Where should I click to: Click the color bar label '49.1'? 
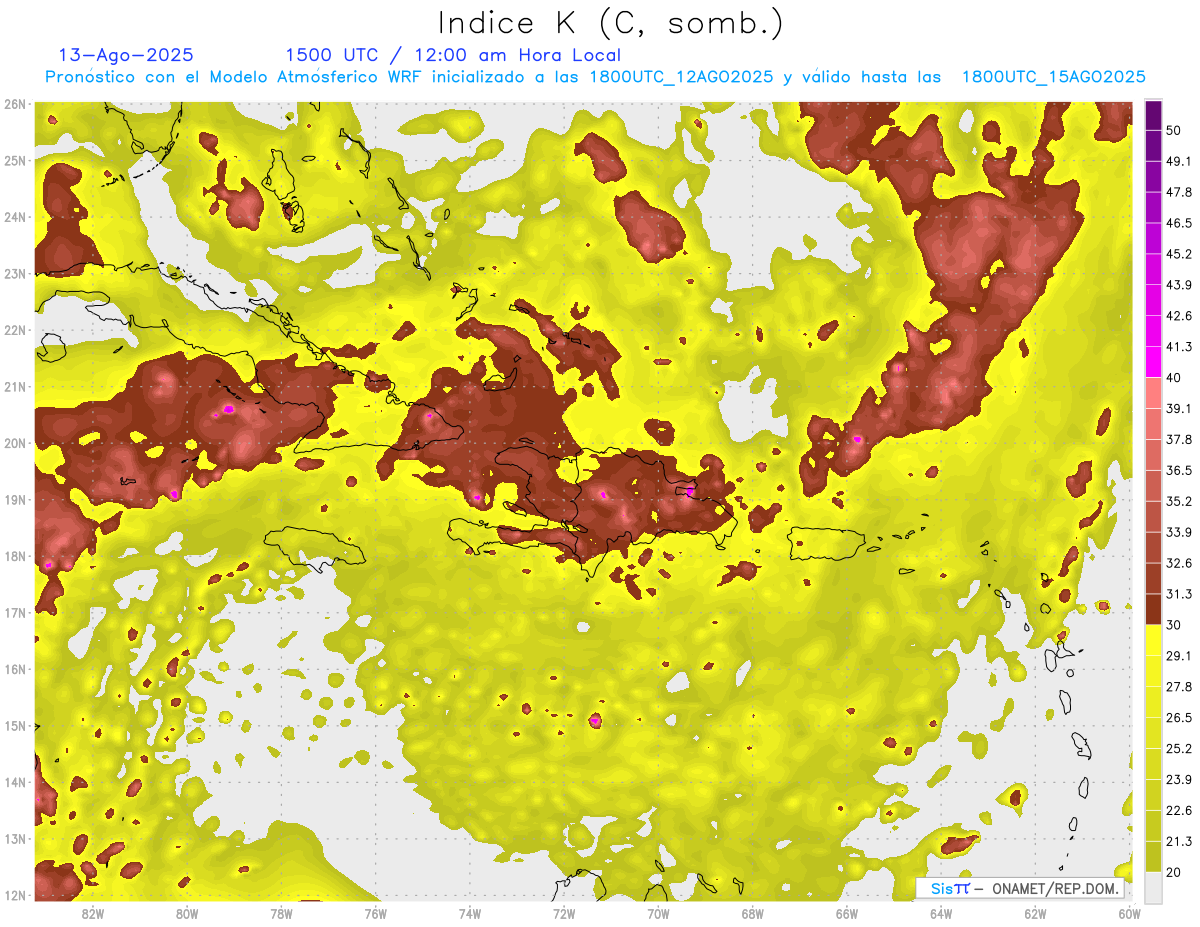click(1179, 161)
